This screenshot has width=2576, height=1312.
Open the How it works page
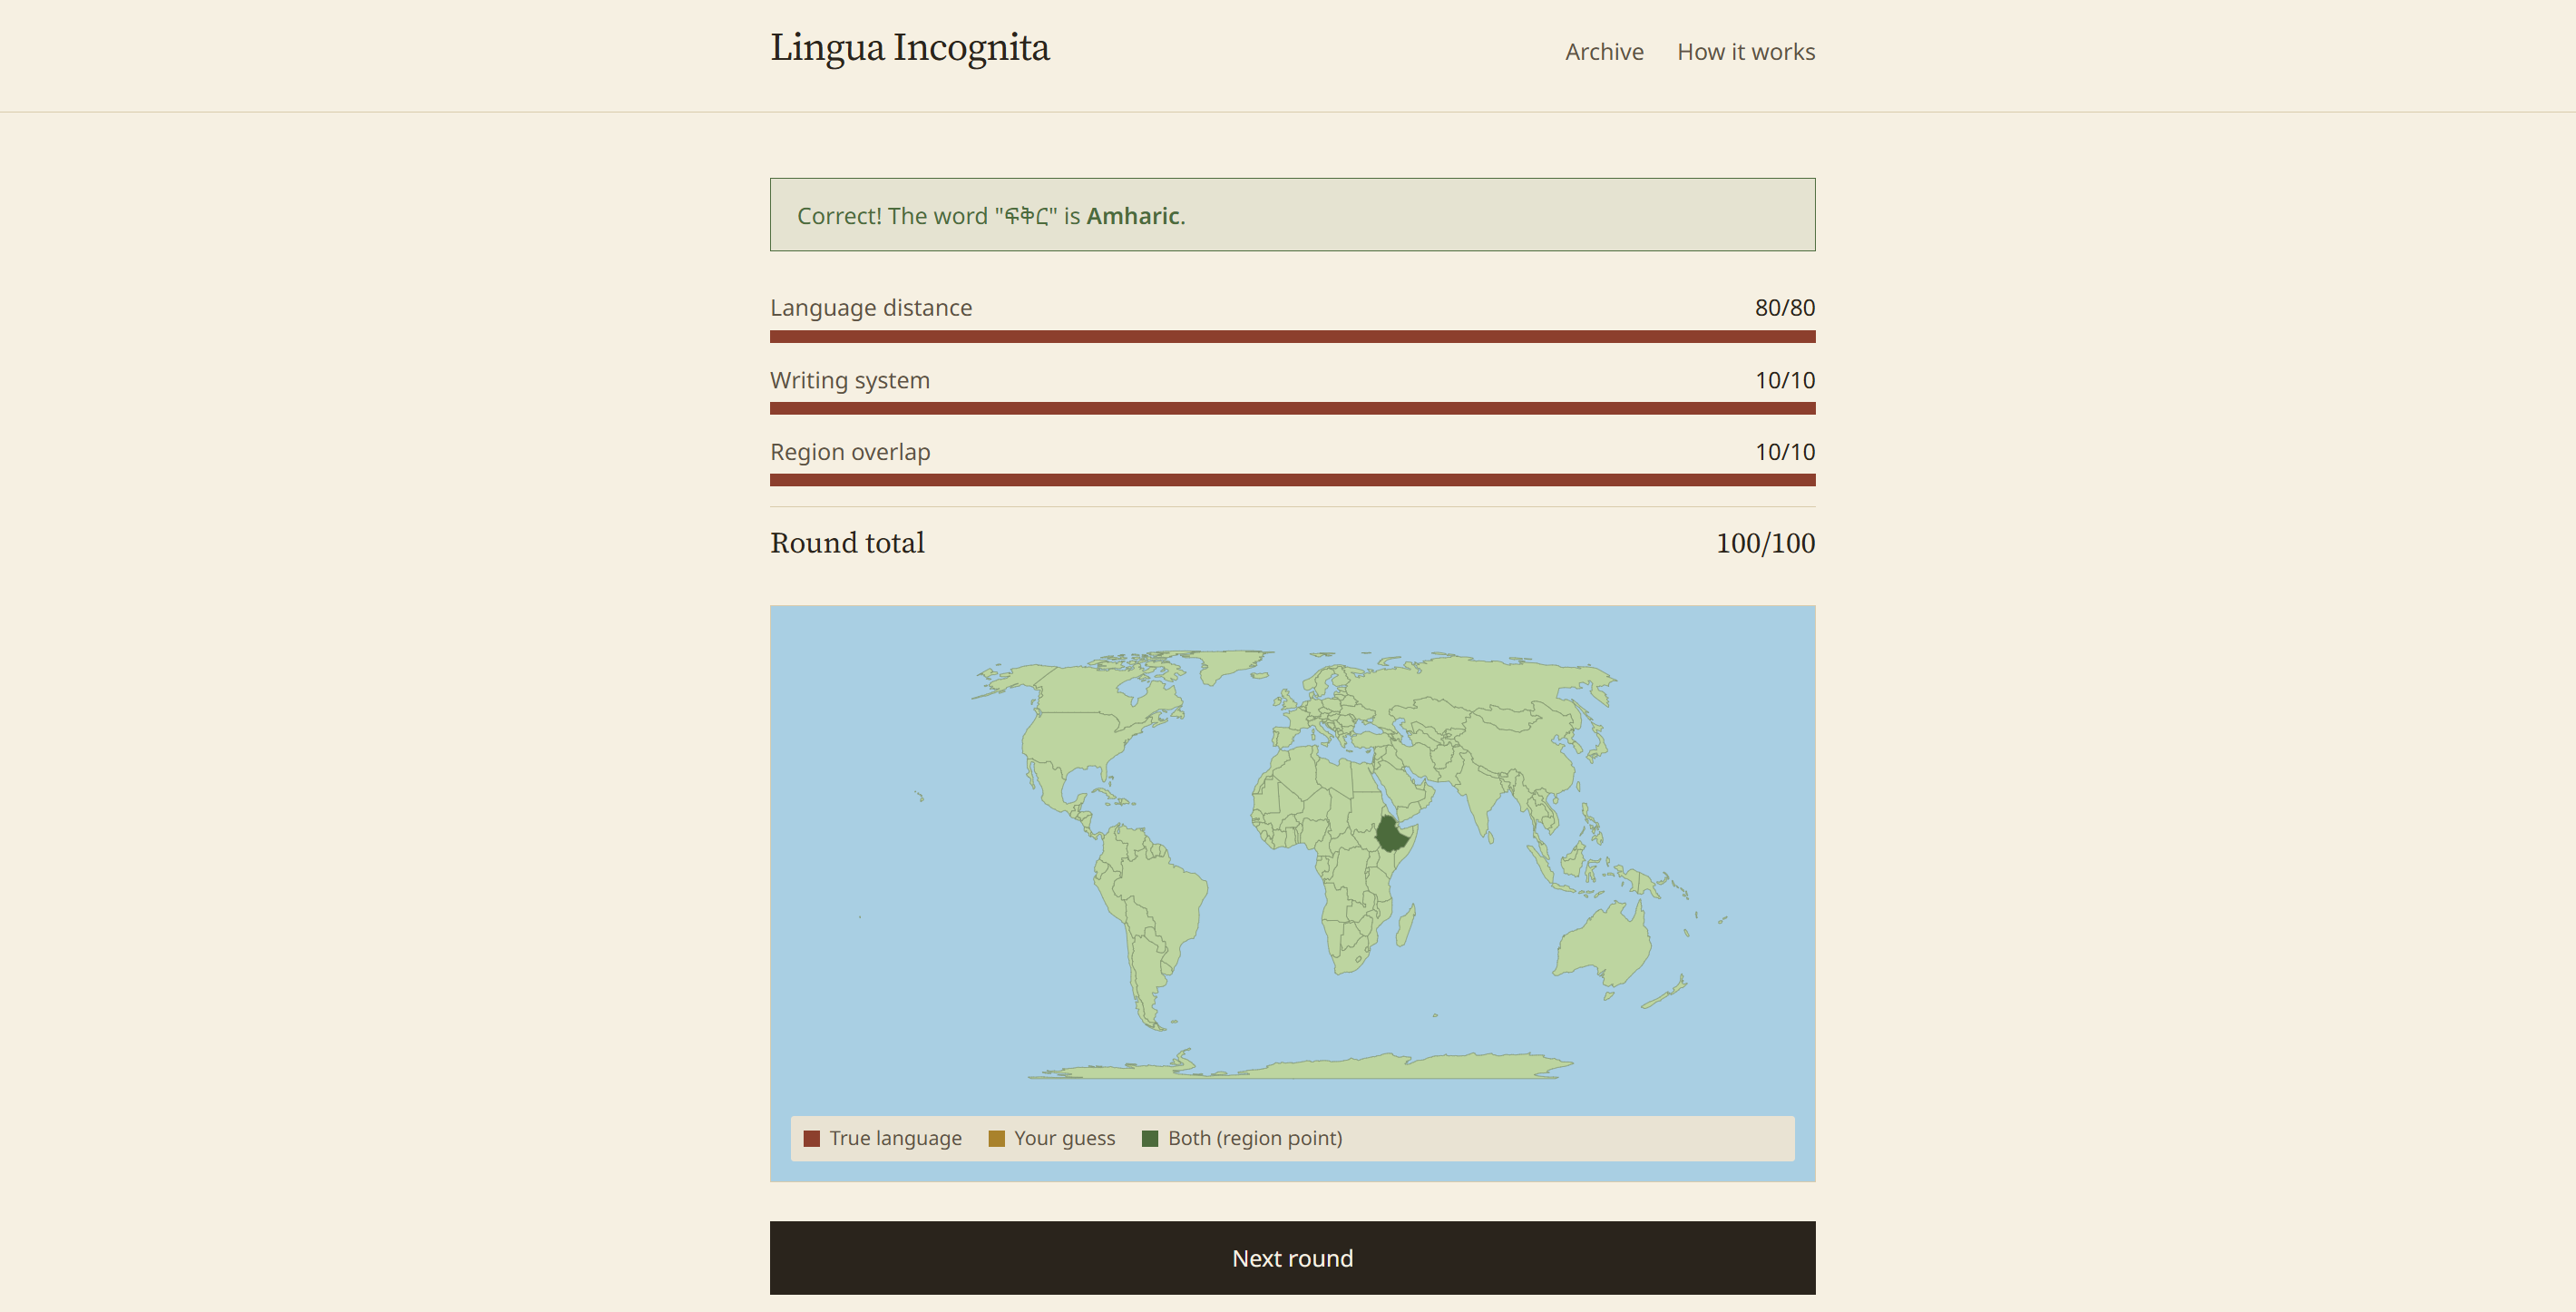[1746, 52]
